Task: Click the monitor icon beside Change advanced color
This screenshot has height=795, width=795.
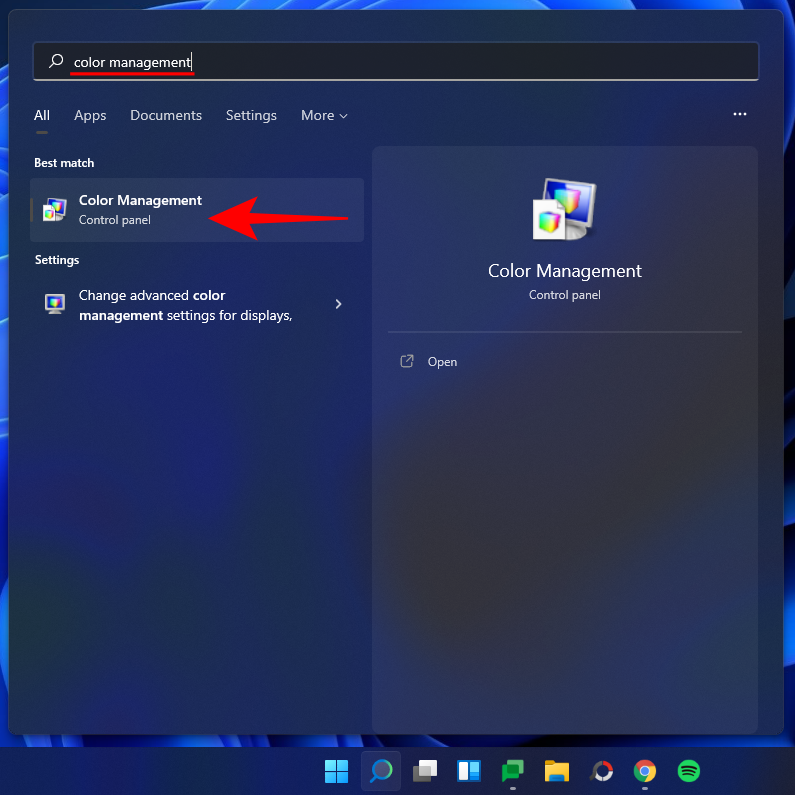Action: pyautogui.click(x=55, y=304)
